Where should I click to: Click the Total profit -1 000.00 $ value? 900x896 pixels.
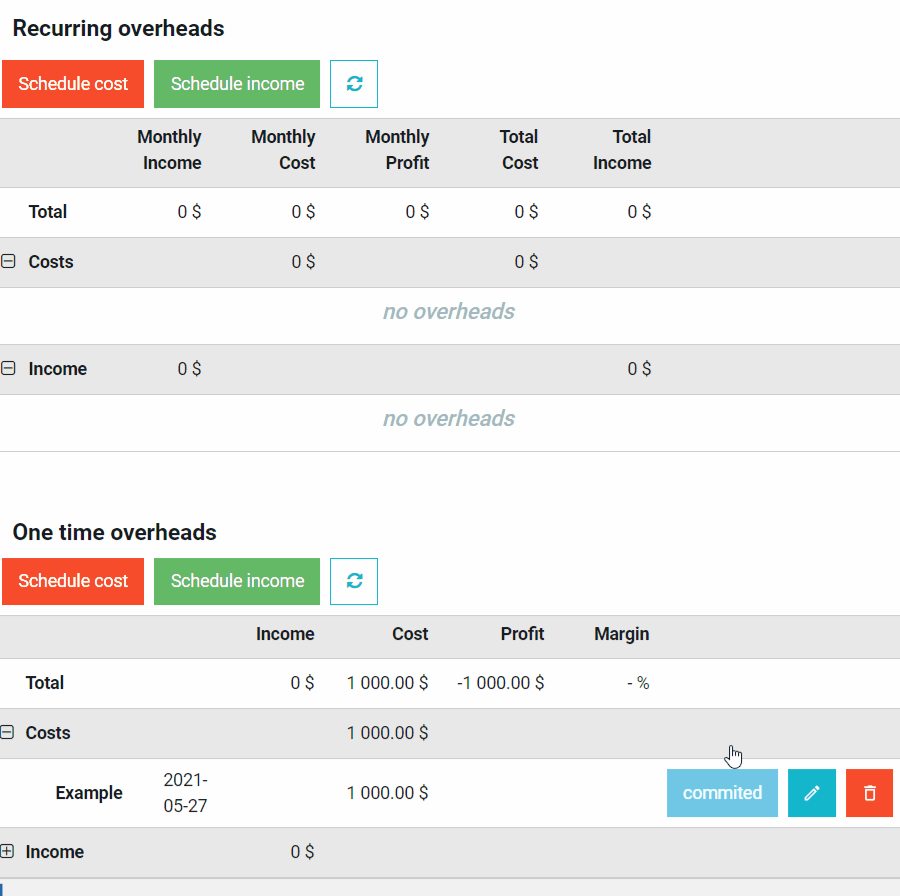[x=501, y=682]
